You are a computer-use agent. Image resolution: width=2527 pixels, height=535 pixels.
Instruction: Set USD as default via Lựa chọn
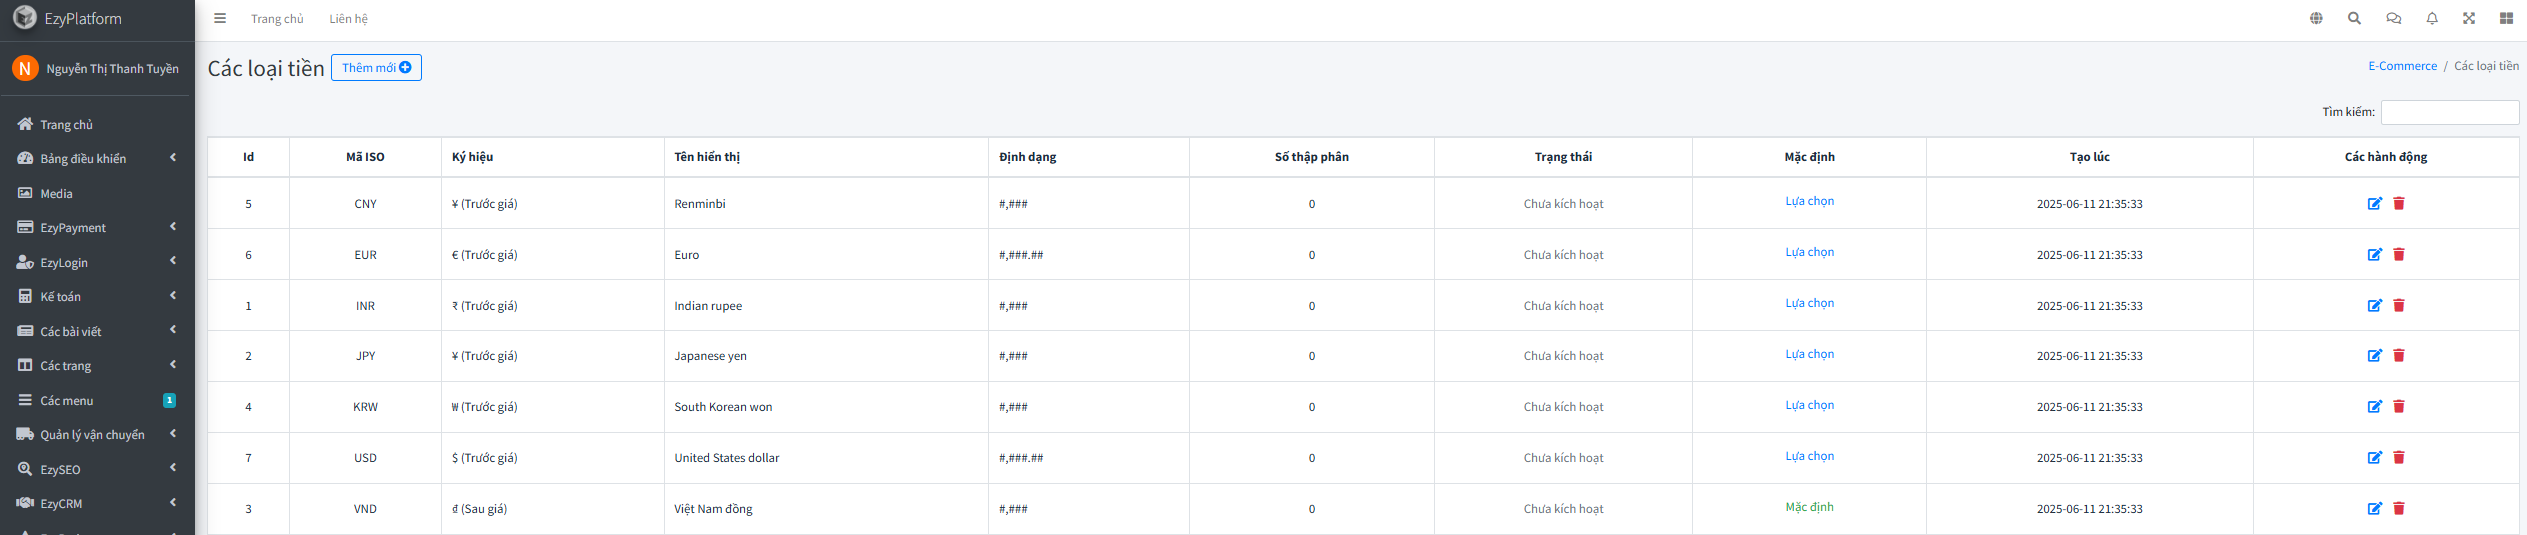1809,456
